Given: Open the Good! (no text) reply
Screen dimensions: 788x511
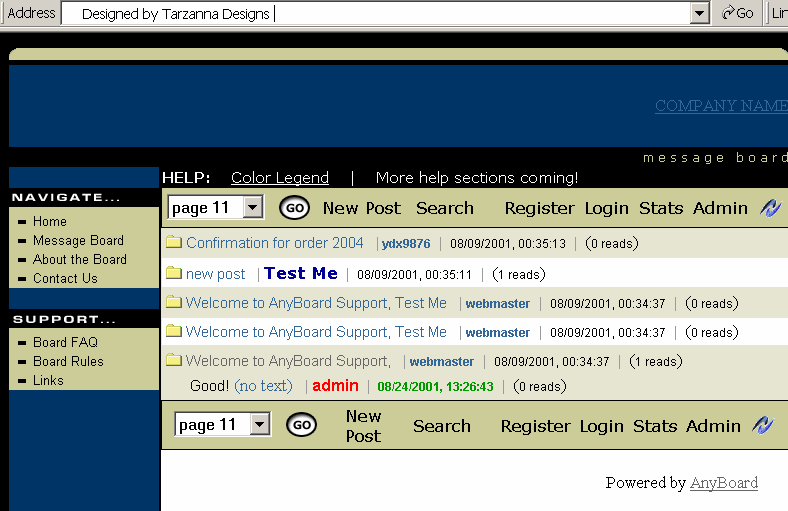Looking at the screenshot, I should click(x=241, y=386).
